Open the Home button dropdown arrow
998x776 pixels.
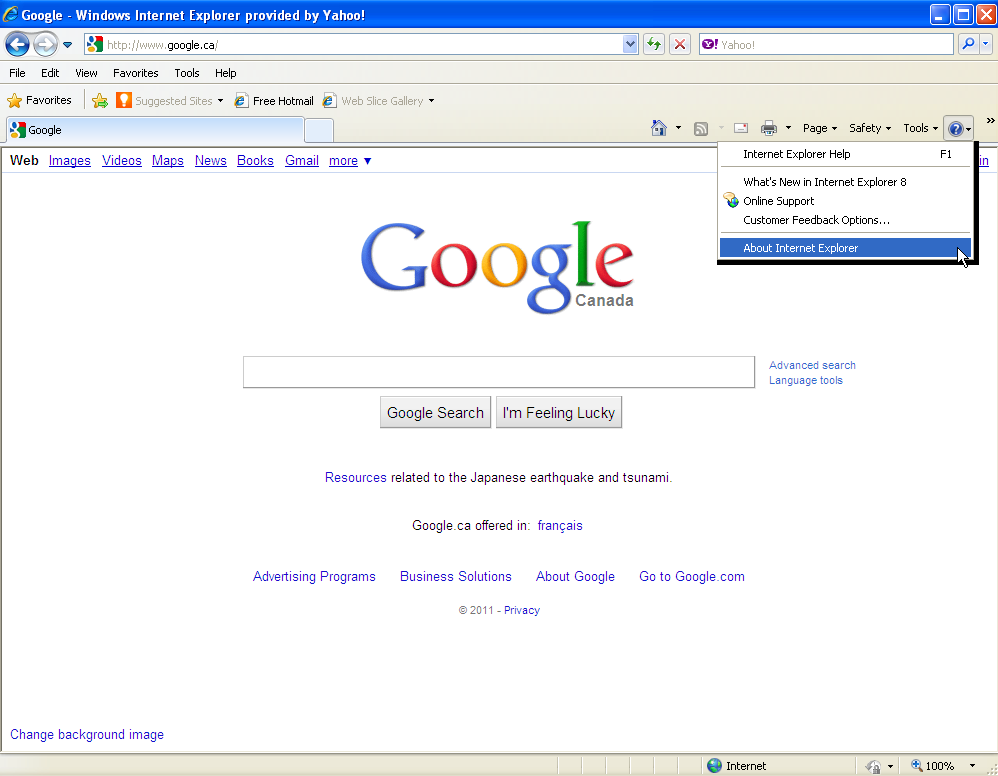coord(678,128)
